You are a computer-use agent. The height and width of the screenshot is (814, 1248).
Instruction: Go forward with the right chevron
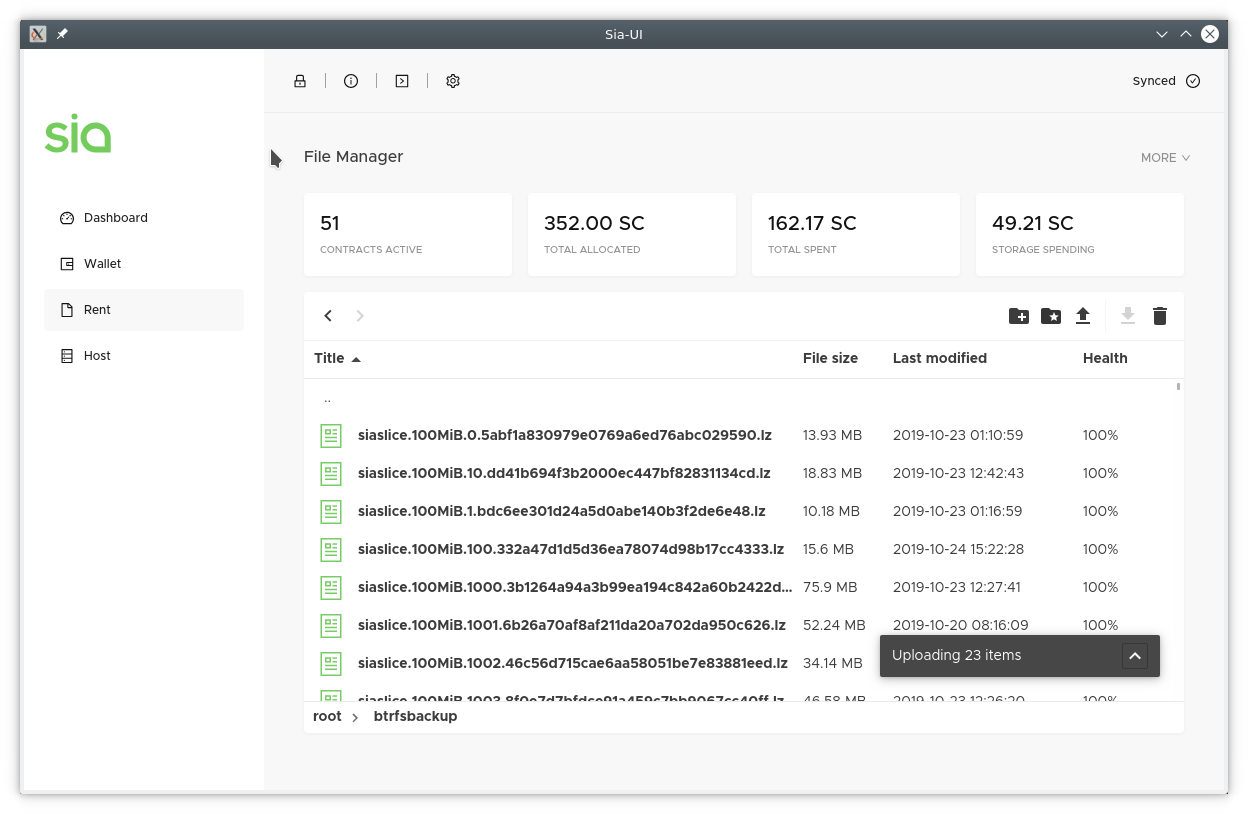(x=360, y=316)
